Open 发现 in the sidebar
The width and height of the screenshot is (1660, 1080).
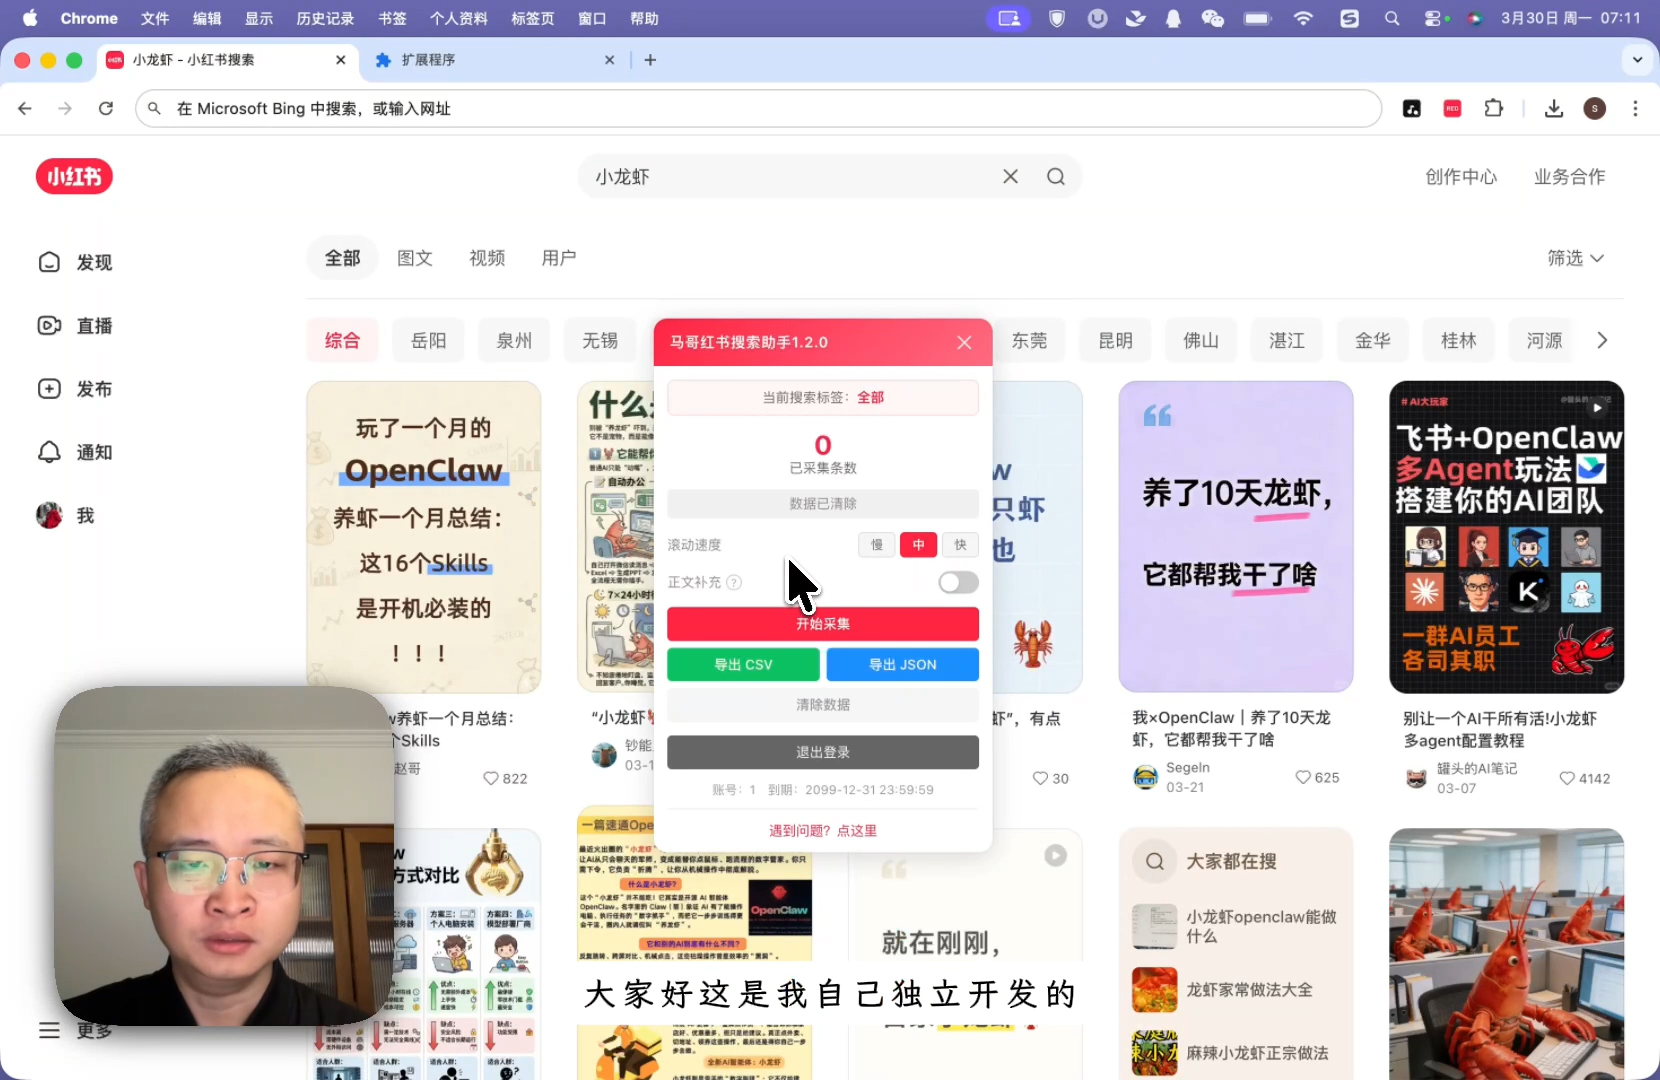76,262
